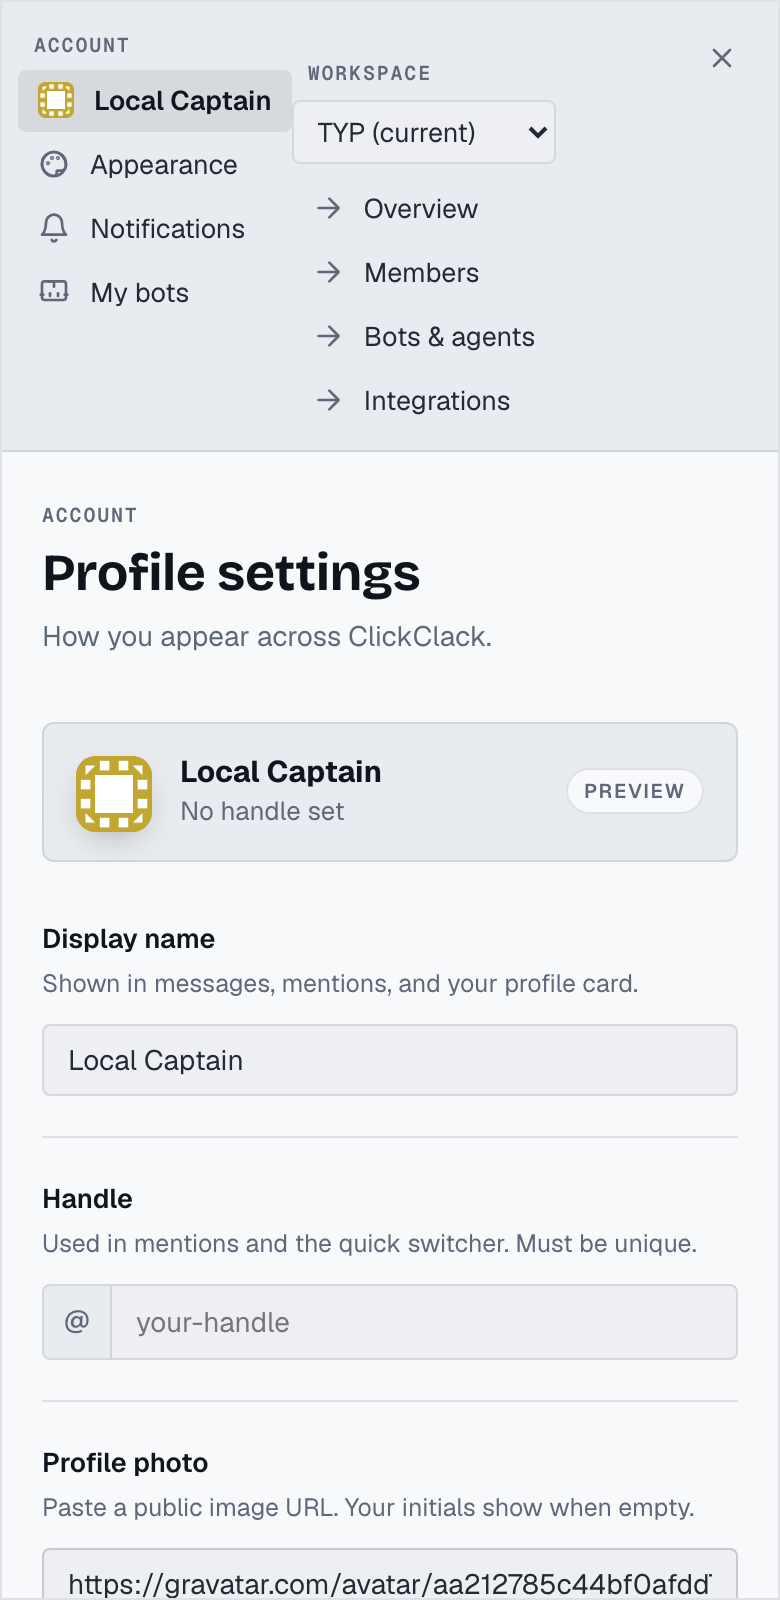Open the TYP (current) workspace dropdown
The width and height of the screenshot is (780, 1600).
424,132
